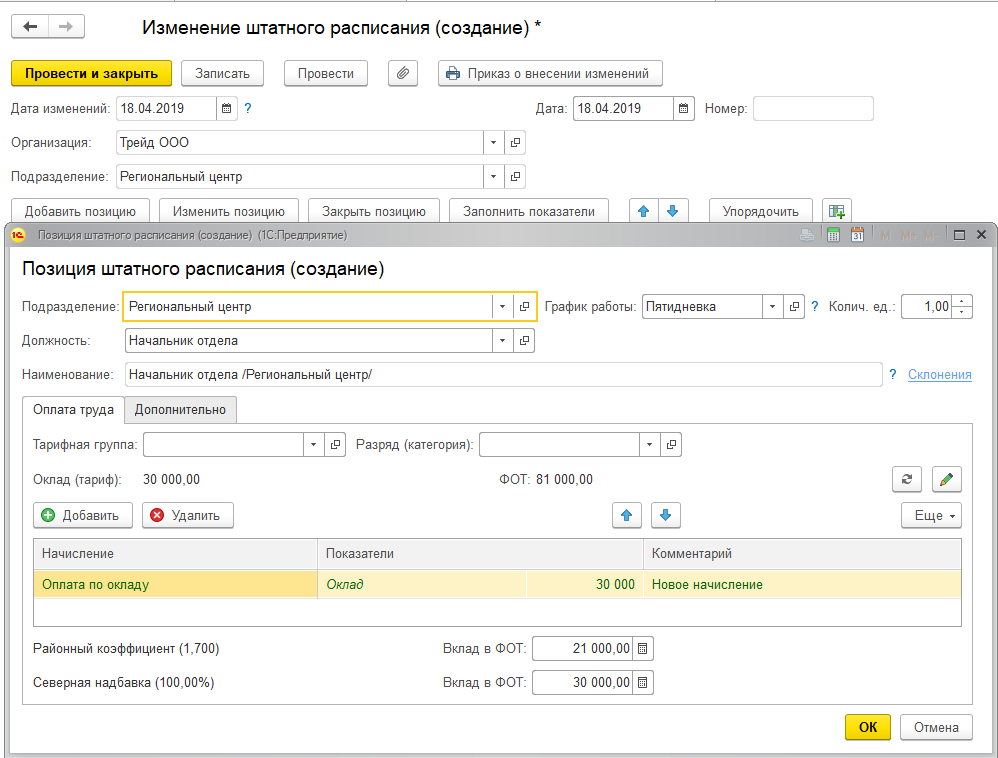Open calculator for Северная надбавка вклад

pos(643,683)
